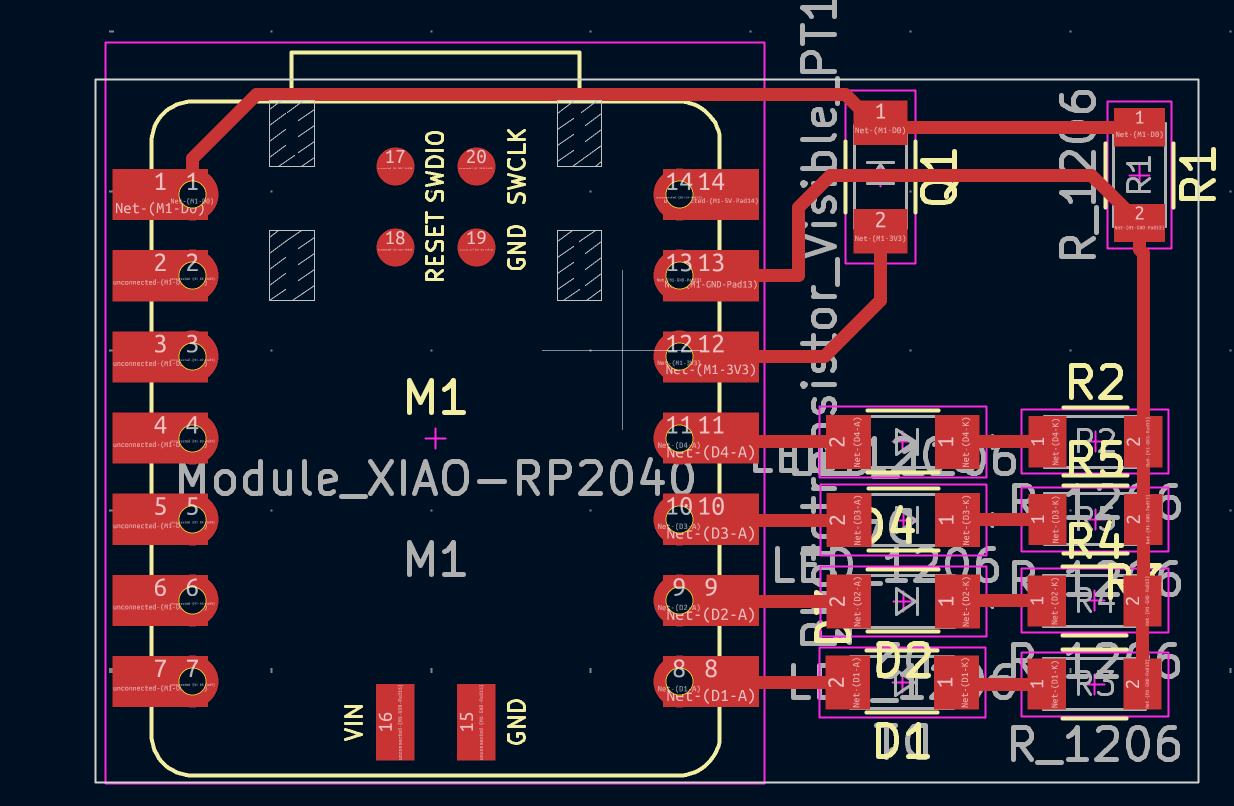Select pad 1 of resistor R1

[x=1139, y=122]
